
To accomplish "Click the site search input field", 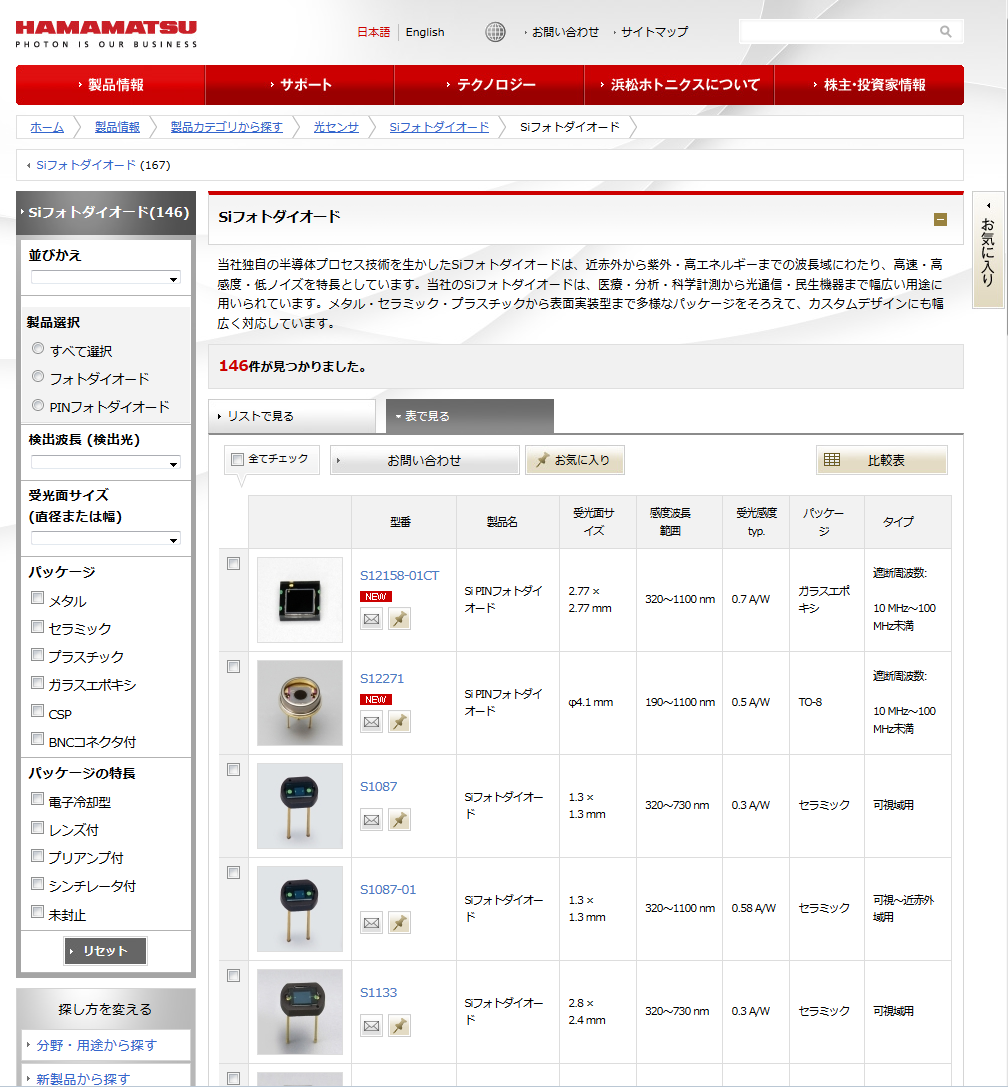I will (838, 32).
